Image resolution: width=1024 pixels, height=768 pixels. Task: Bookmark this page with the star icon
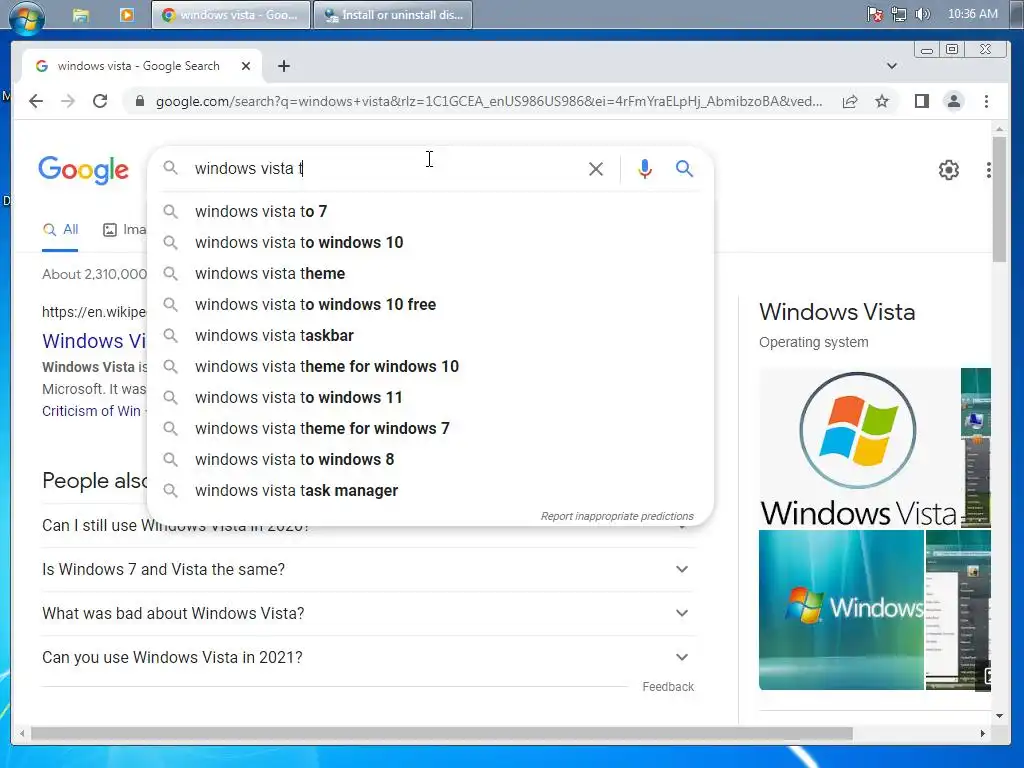click(882, 101)
